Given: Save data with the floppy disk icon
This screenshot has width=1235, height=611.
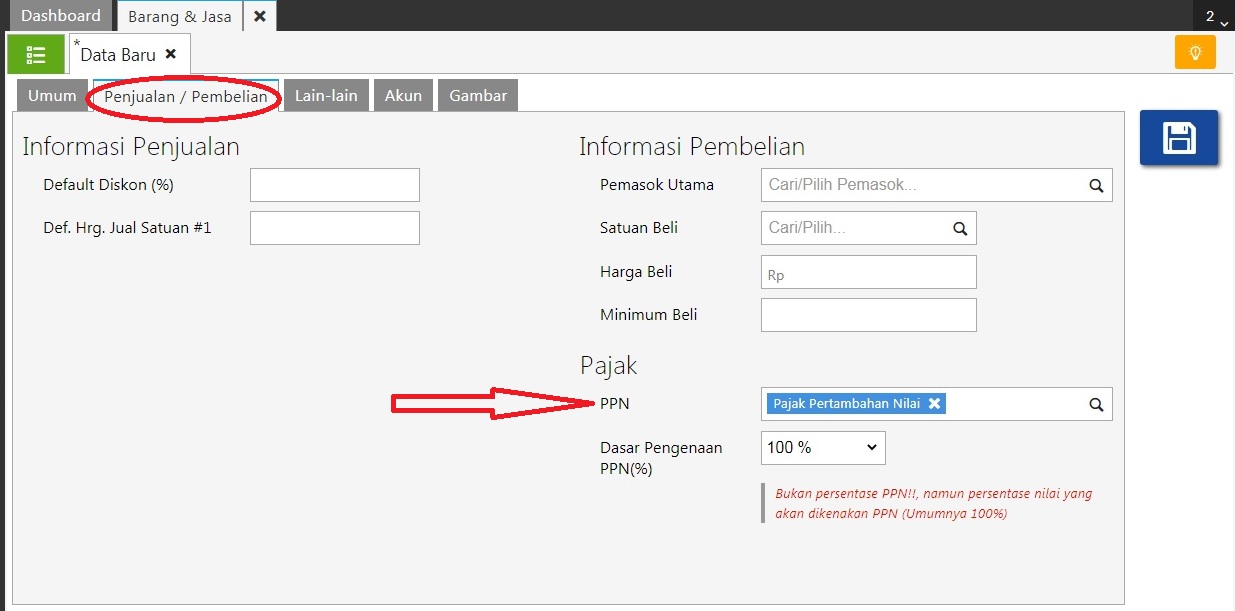Looking at the screenshot, I should tap(1179, 137).
